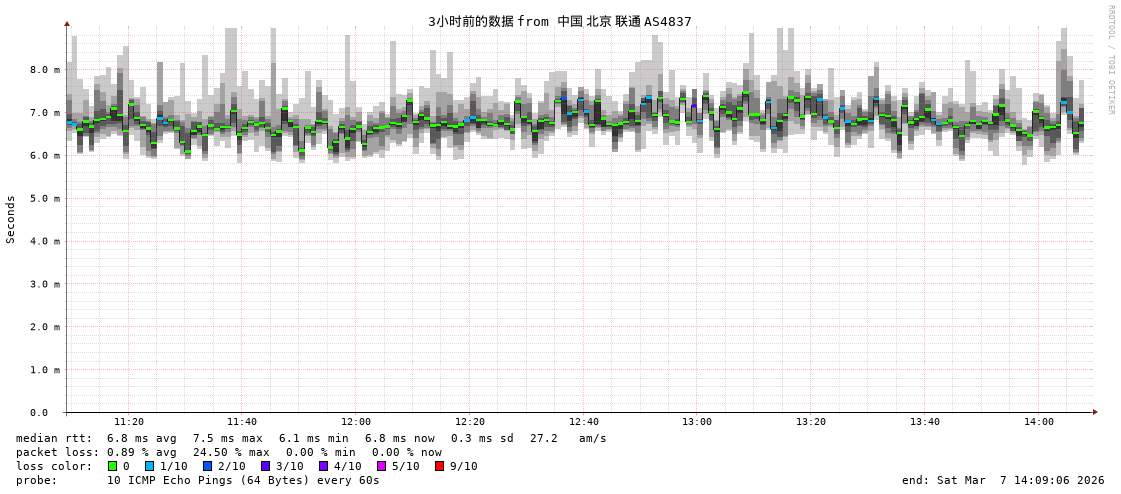Select the 11:20 time axis label
This screenshot has height=494, width=1121.
click(128, 422)
